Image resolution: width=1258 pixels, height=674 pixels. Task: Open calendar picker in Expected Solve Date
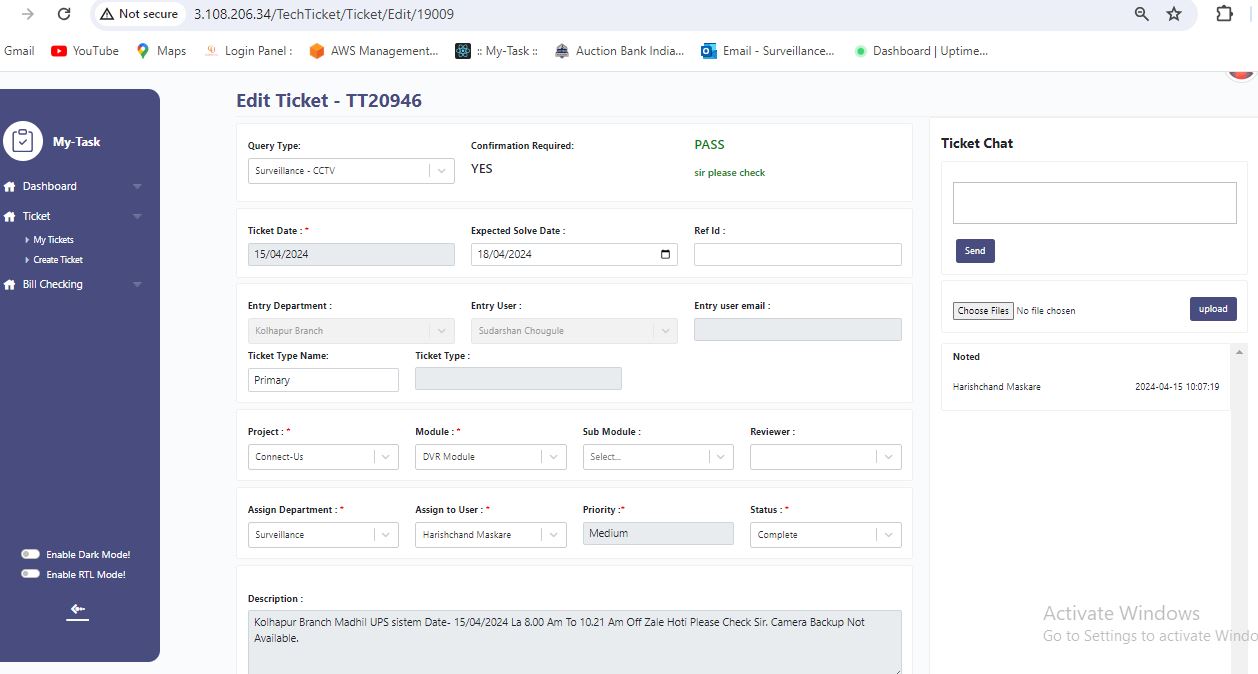click(x=666, y=254)
